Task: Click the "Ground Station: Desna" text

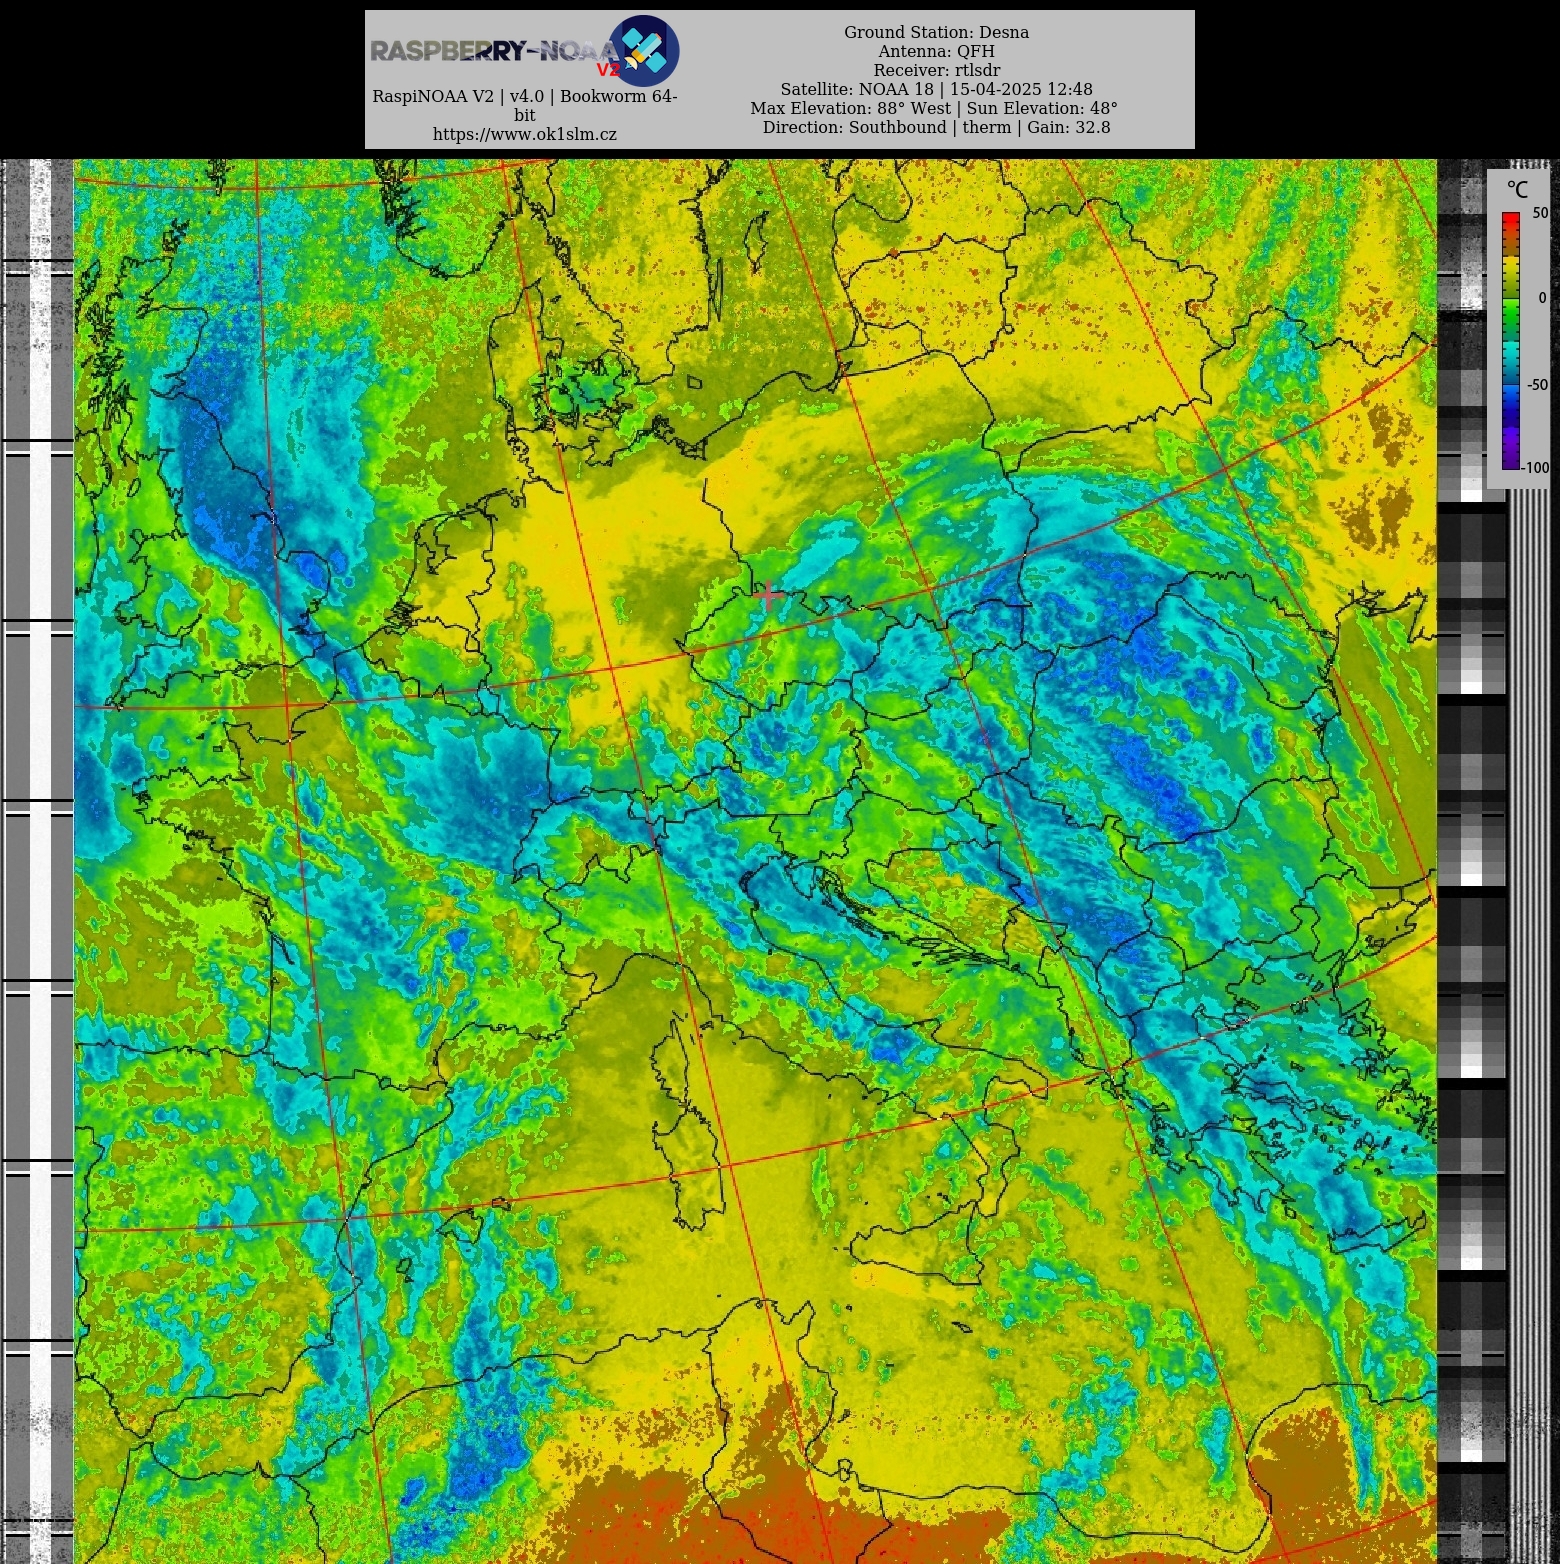Action: coord(936,32)
